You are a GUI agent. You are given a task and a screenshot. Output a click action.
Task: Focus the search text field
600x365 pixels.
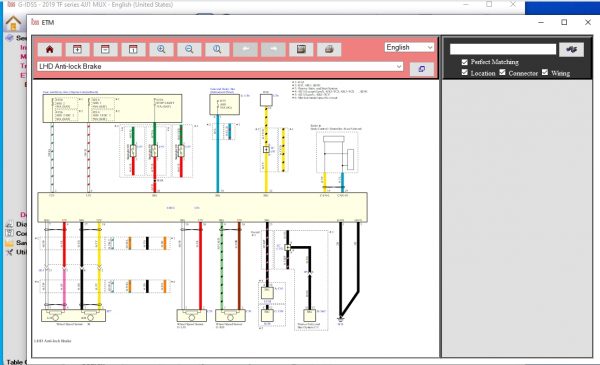click(x=503, y=49)
